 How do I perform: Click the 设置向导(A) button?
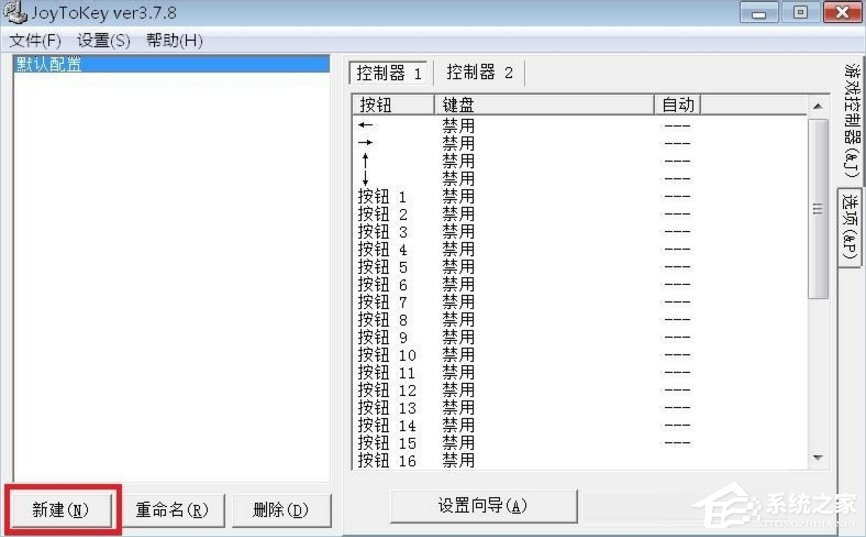[483, 506]
